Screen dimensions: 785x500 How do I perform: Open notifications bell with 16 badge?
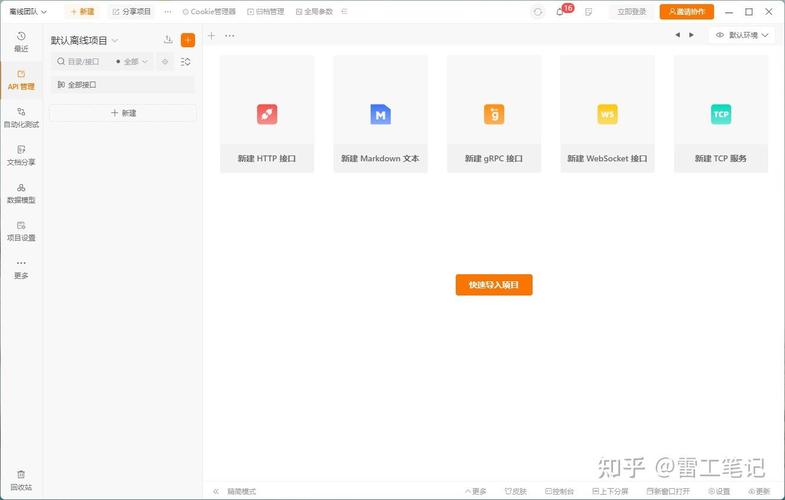[x=561, y=12]
